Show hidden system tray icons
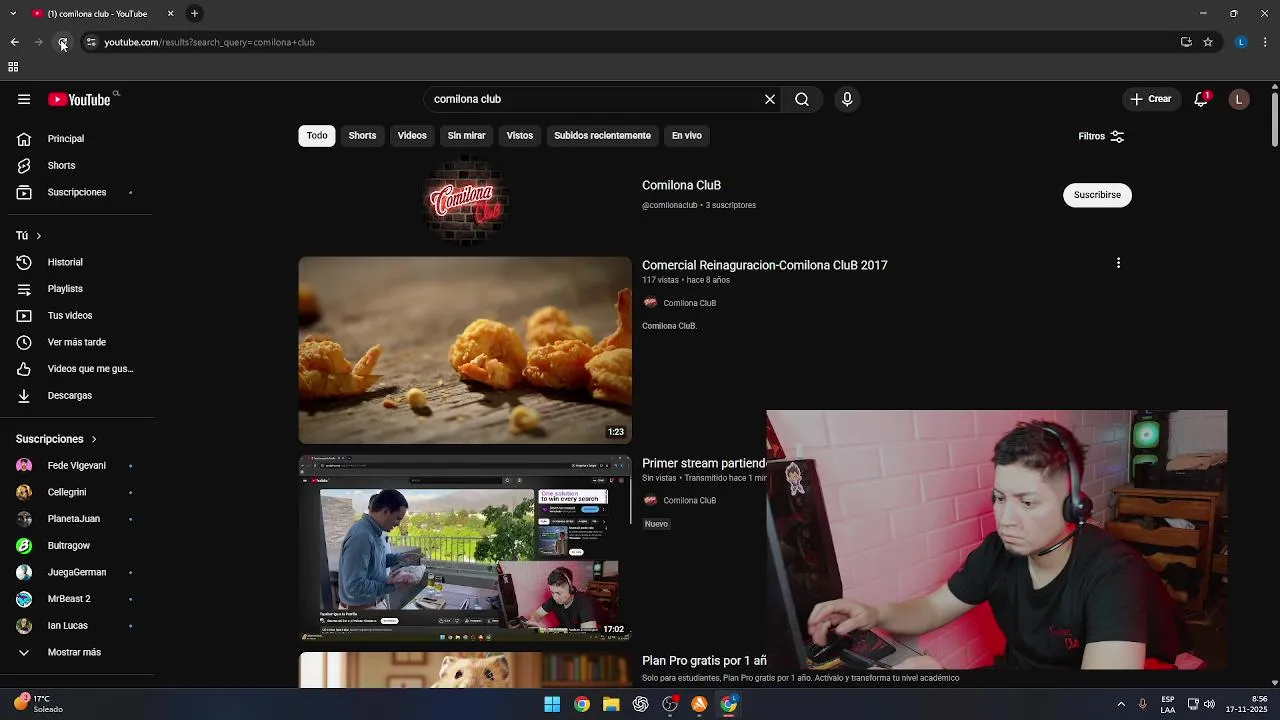This screenshot has height=720, width=1280. click(1121, 704)
